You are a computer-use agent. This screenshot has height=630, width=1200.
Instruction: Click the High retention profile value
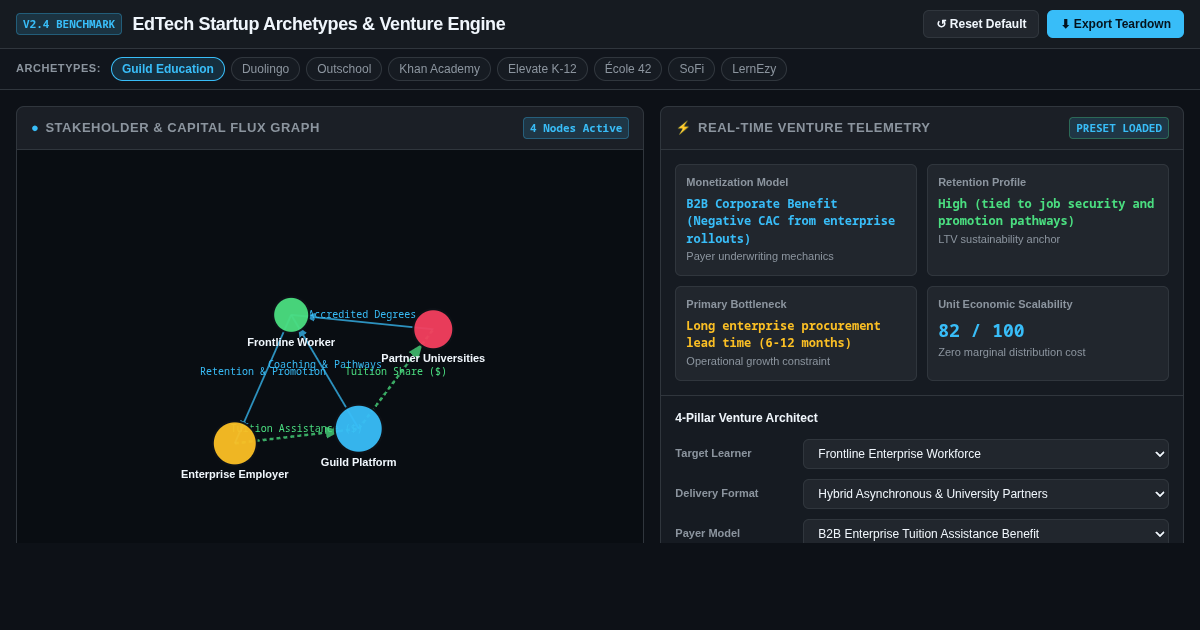tap(1046, 212)
